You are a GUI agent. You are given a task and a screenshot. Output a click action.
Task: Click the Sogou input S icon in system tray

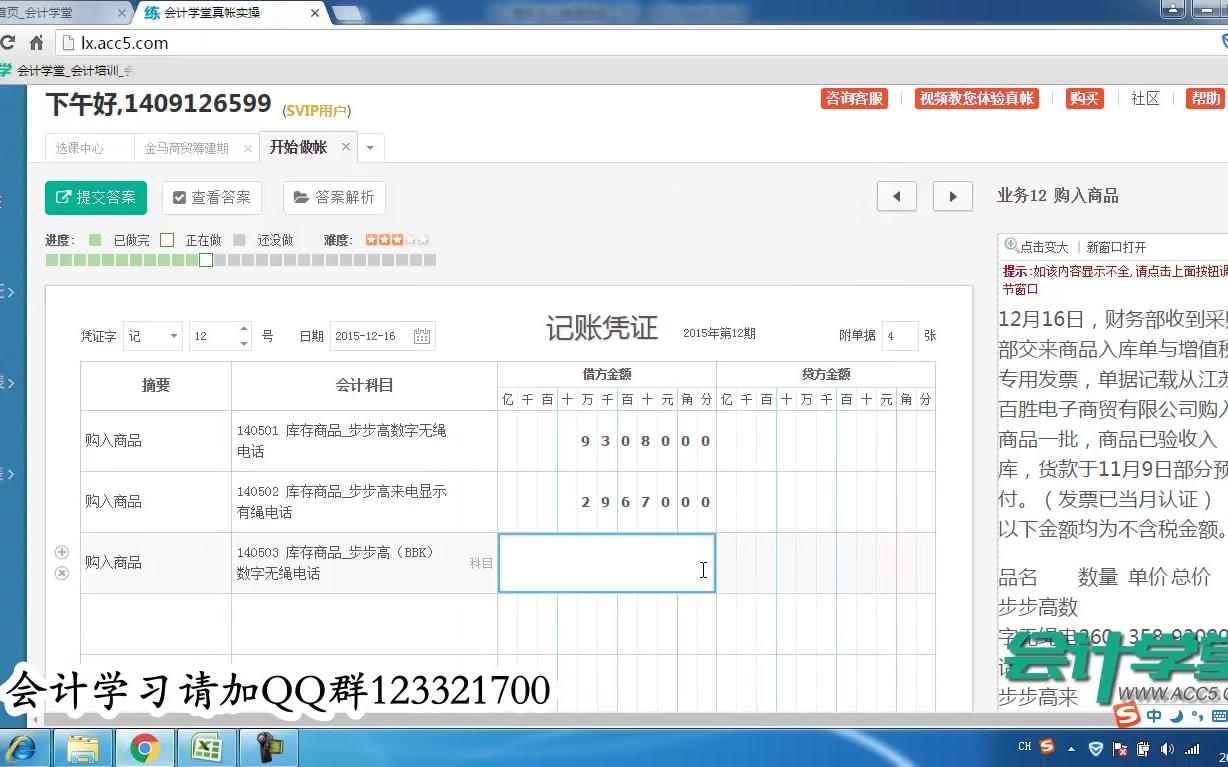tap(1046, 745)
